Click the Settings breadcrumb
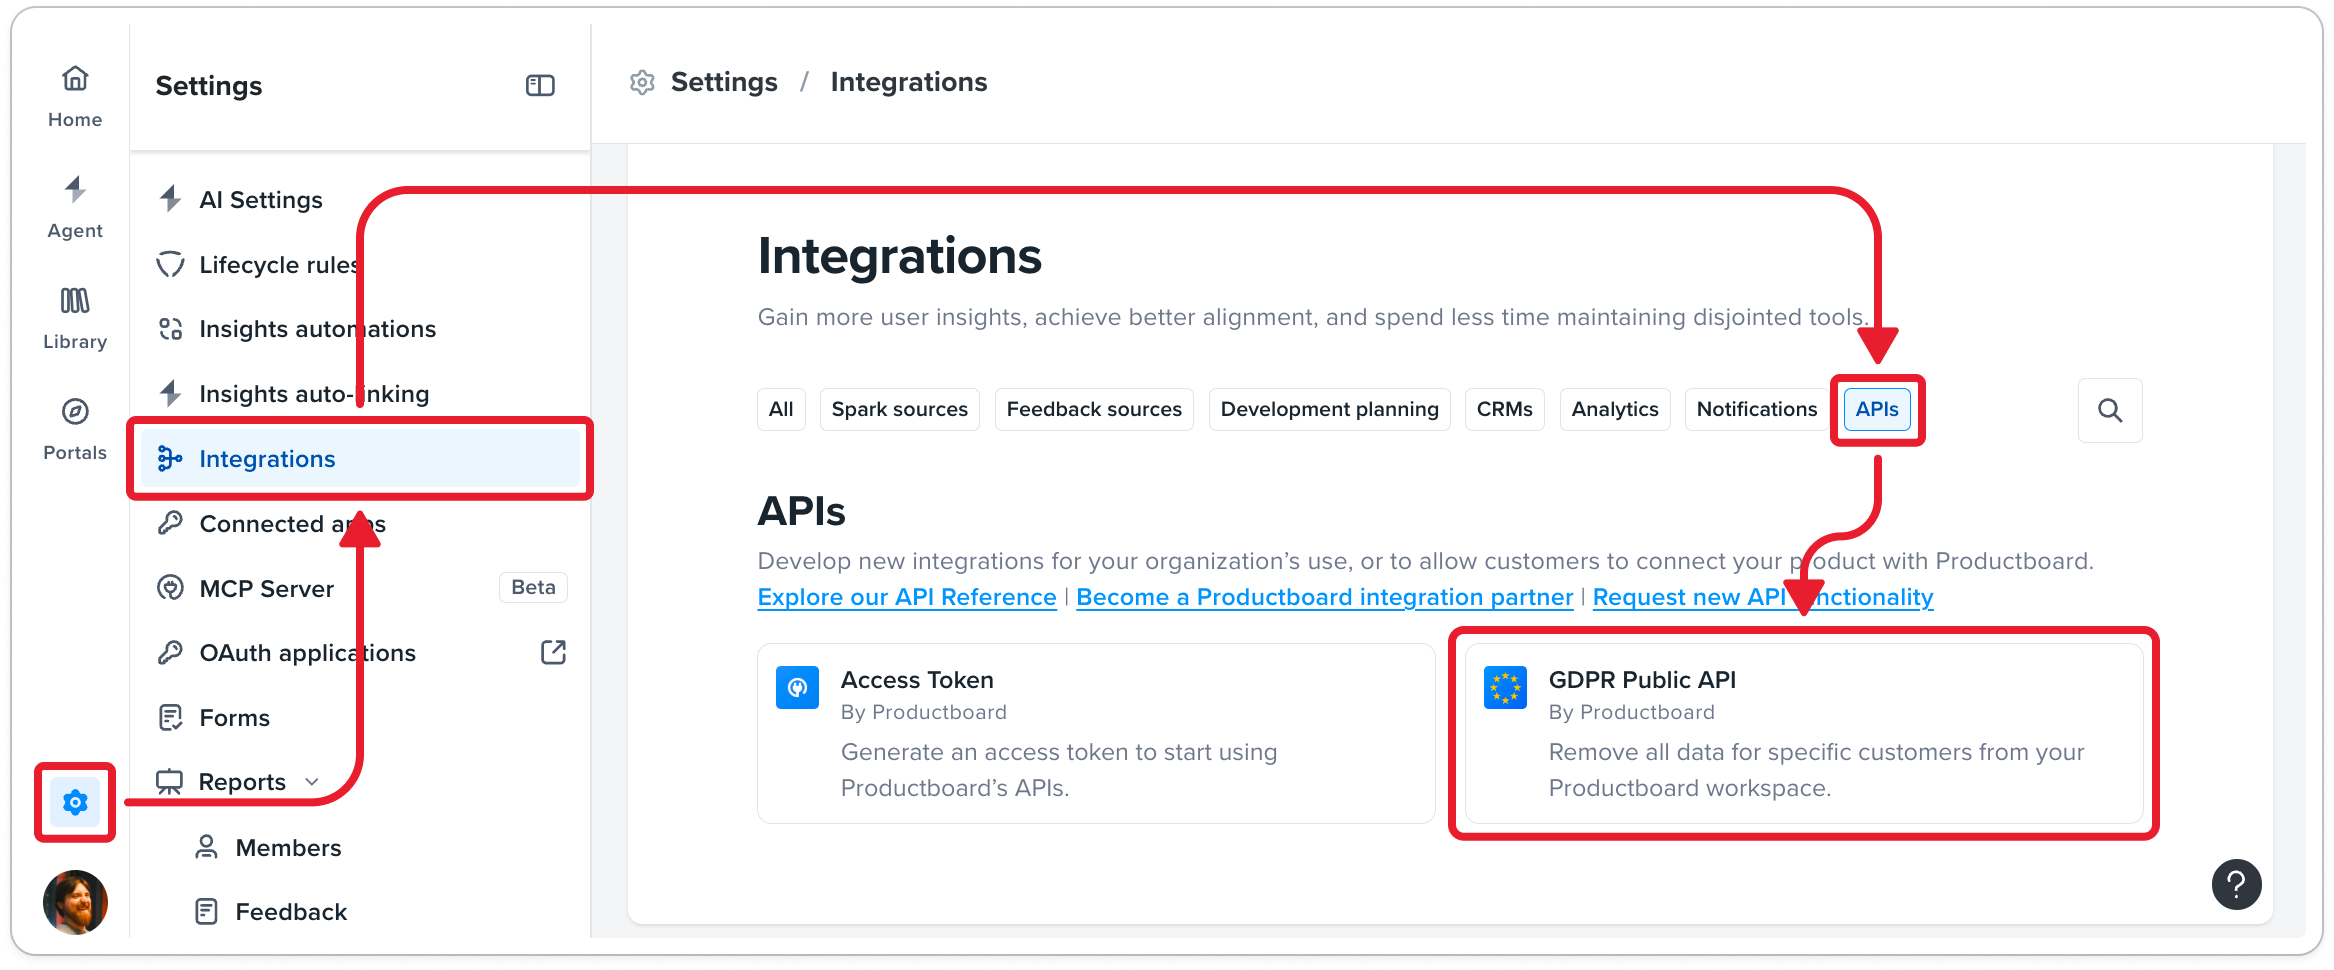Image resolution: width=2334 pixels, height=970 pixels. [724, 82]
